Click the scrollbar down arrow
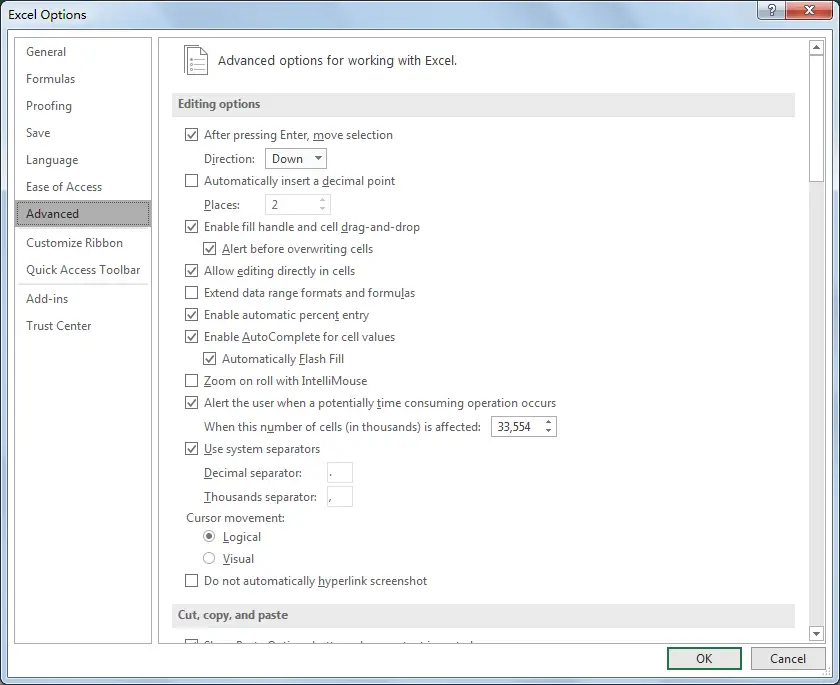This screenshot has width=840, height=685. point(816,634)
